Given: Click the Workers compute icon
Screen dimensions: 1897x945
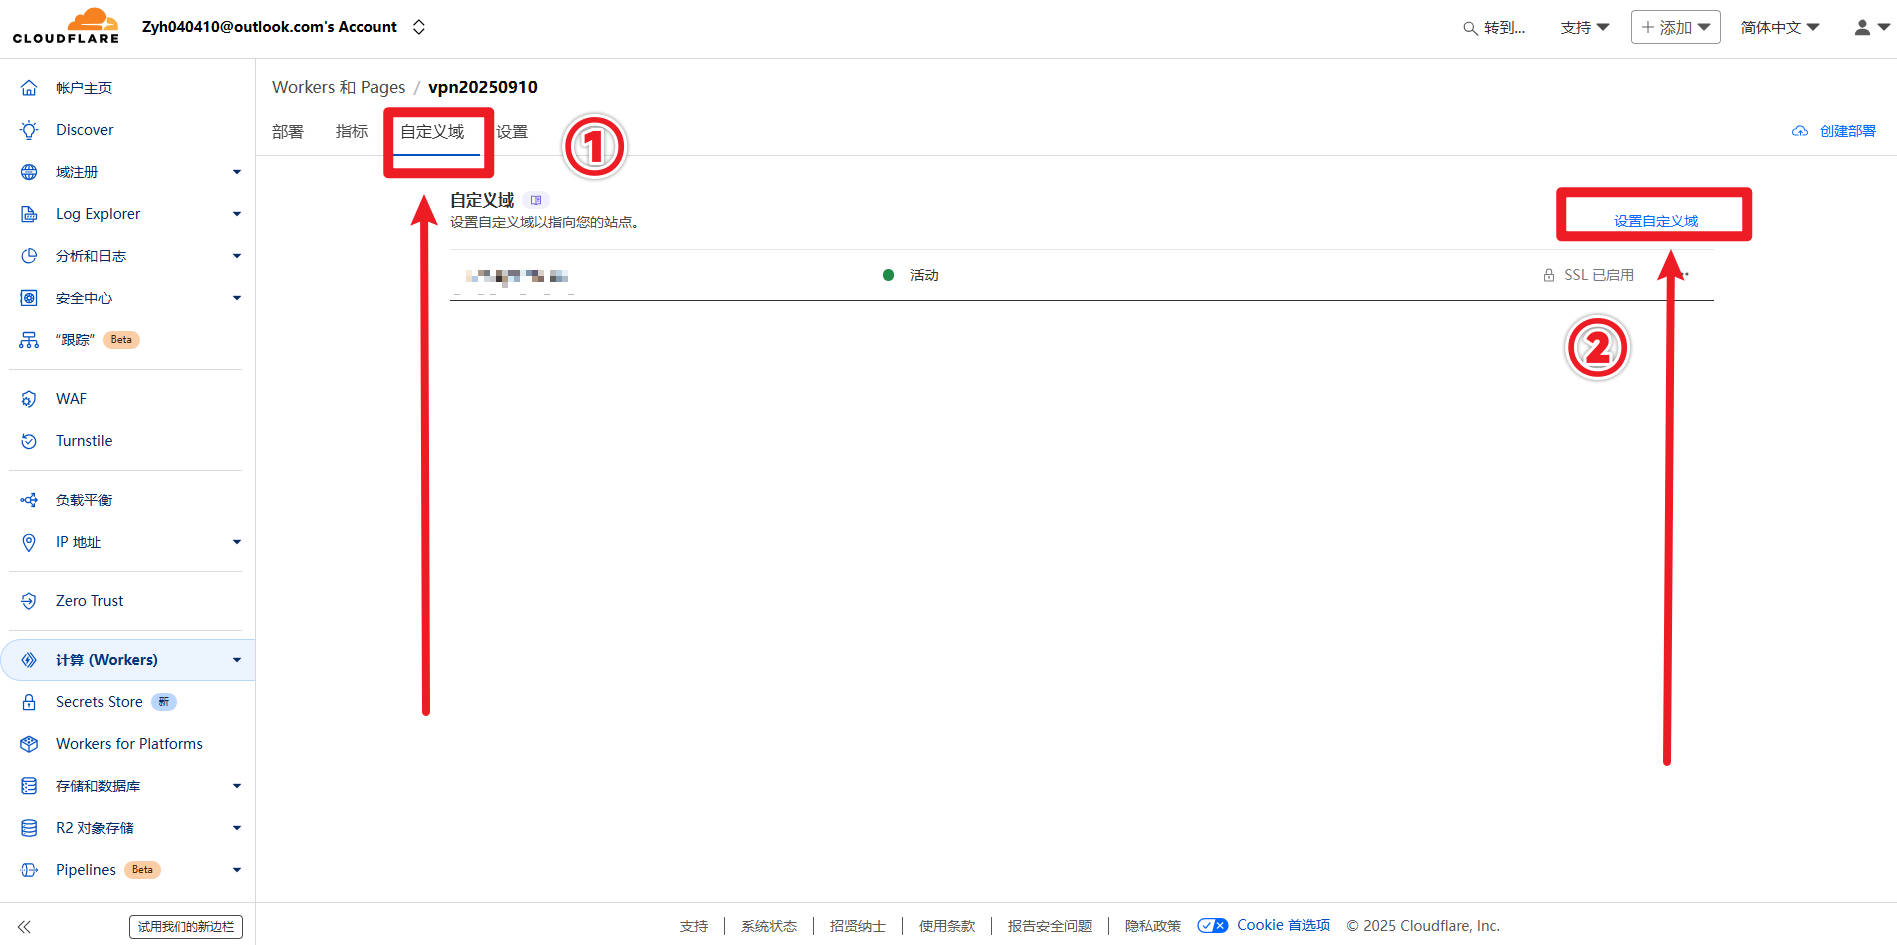Looking at the screenshot, I should pos(29,660).
